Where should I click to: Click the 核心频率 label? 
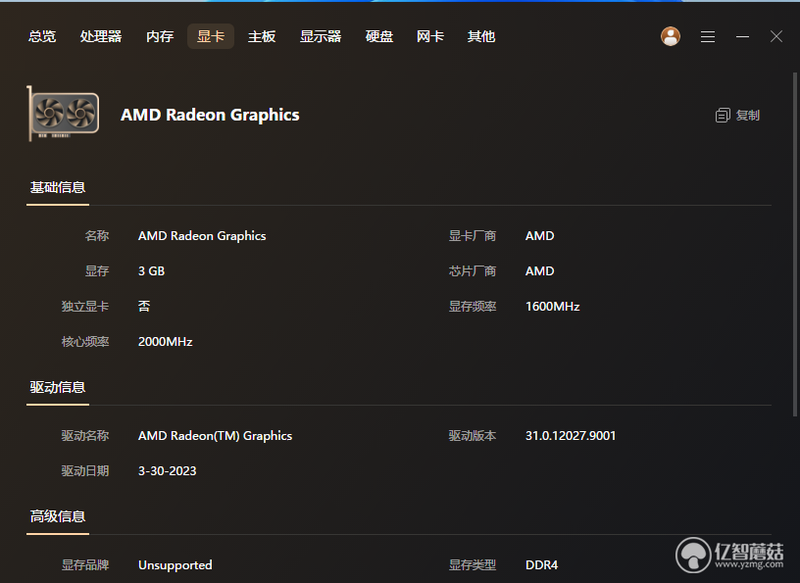click(85, 342)
